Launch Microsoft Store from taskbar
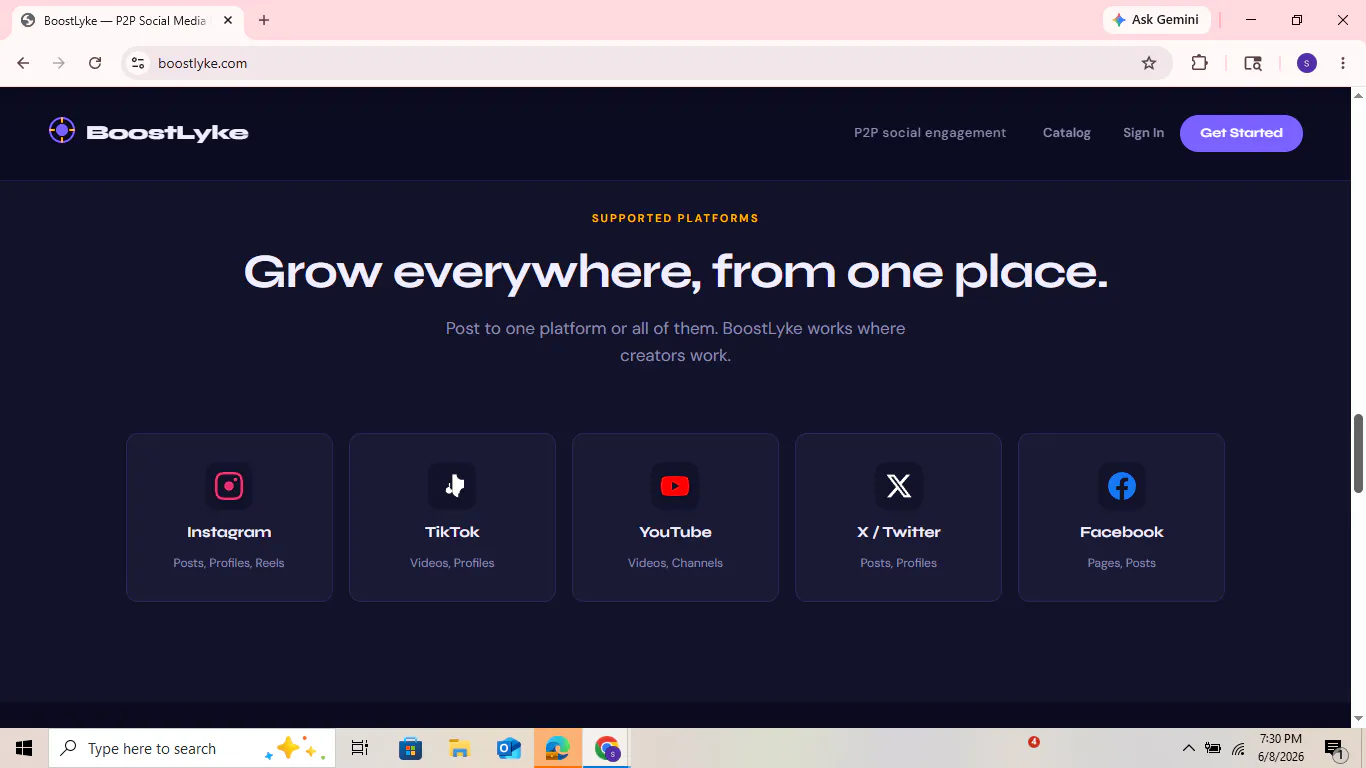The height and width of the screenshot is (768, 1366). point(410,748)
